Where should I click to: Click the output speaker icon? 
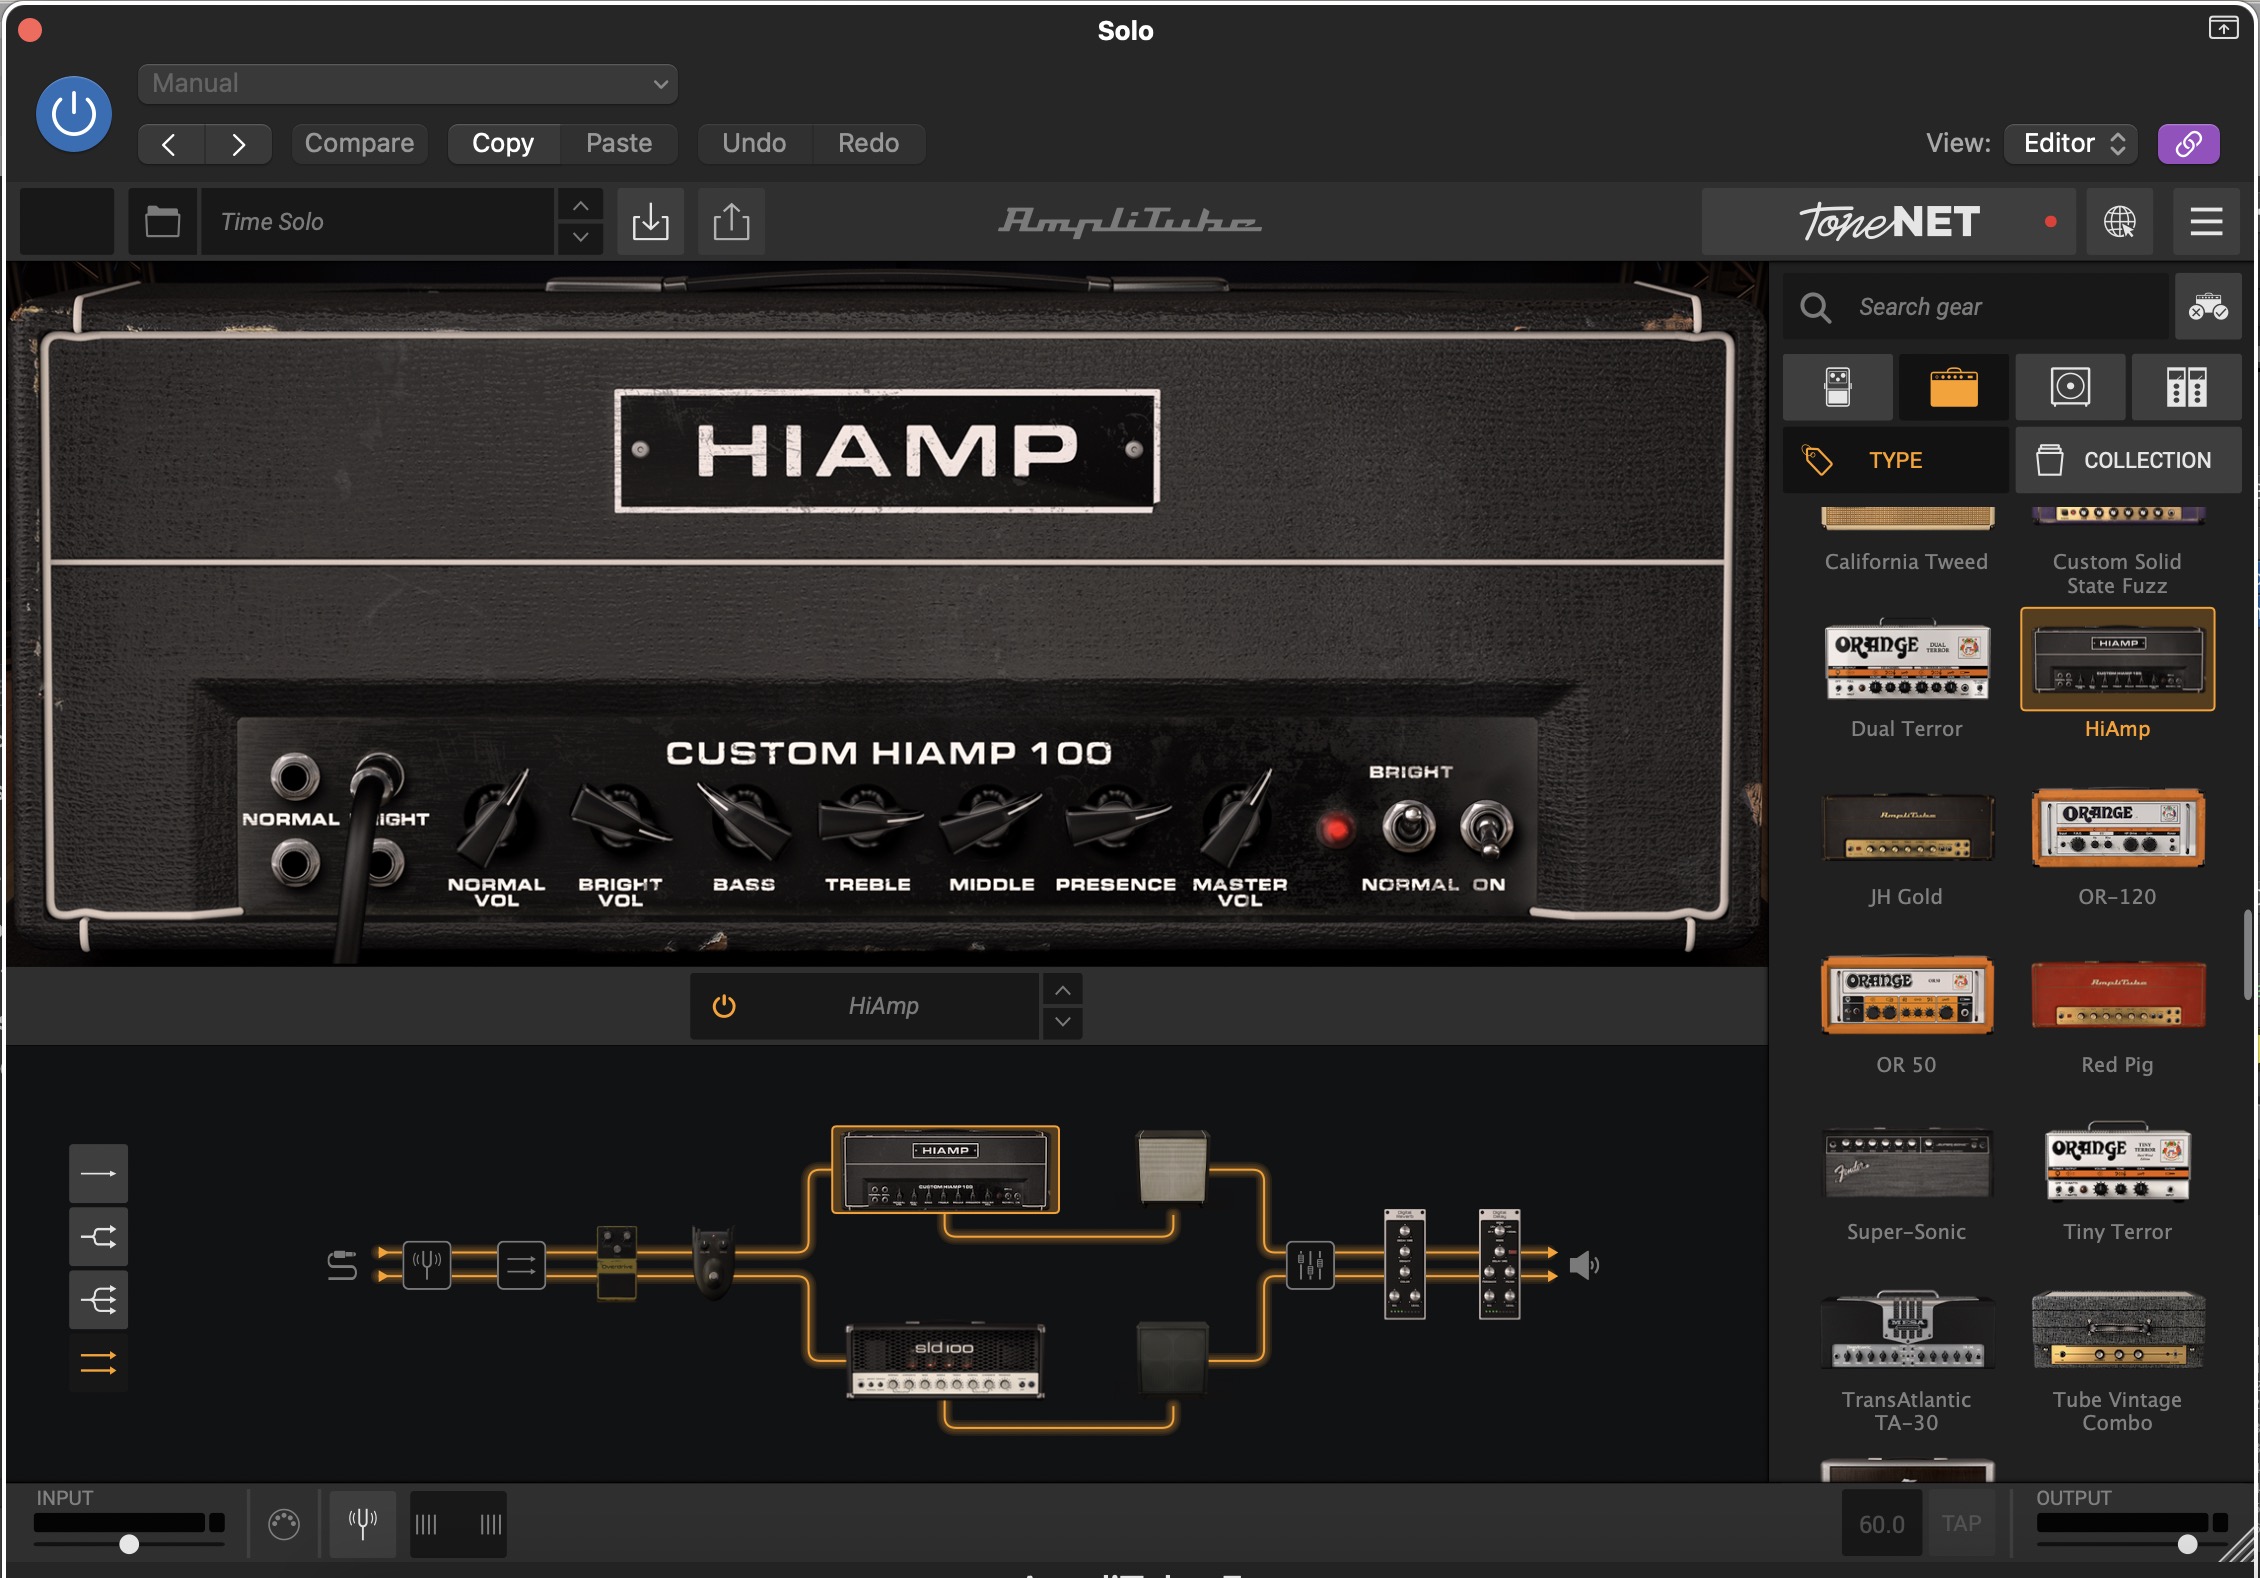coord(1584,1265)
